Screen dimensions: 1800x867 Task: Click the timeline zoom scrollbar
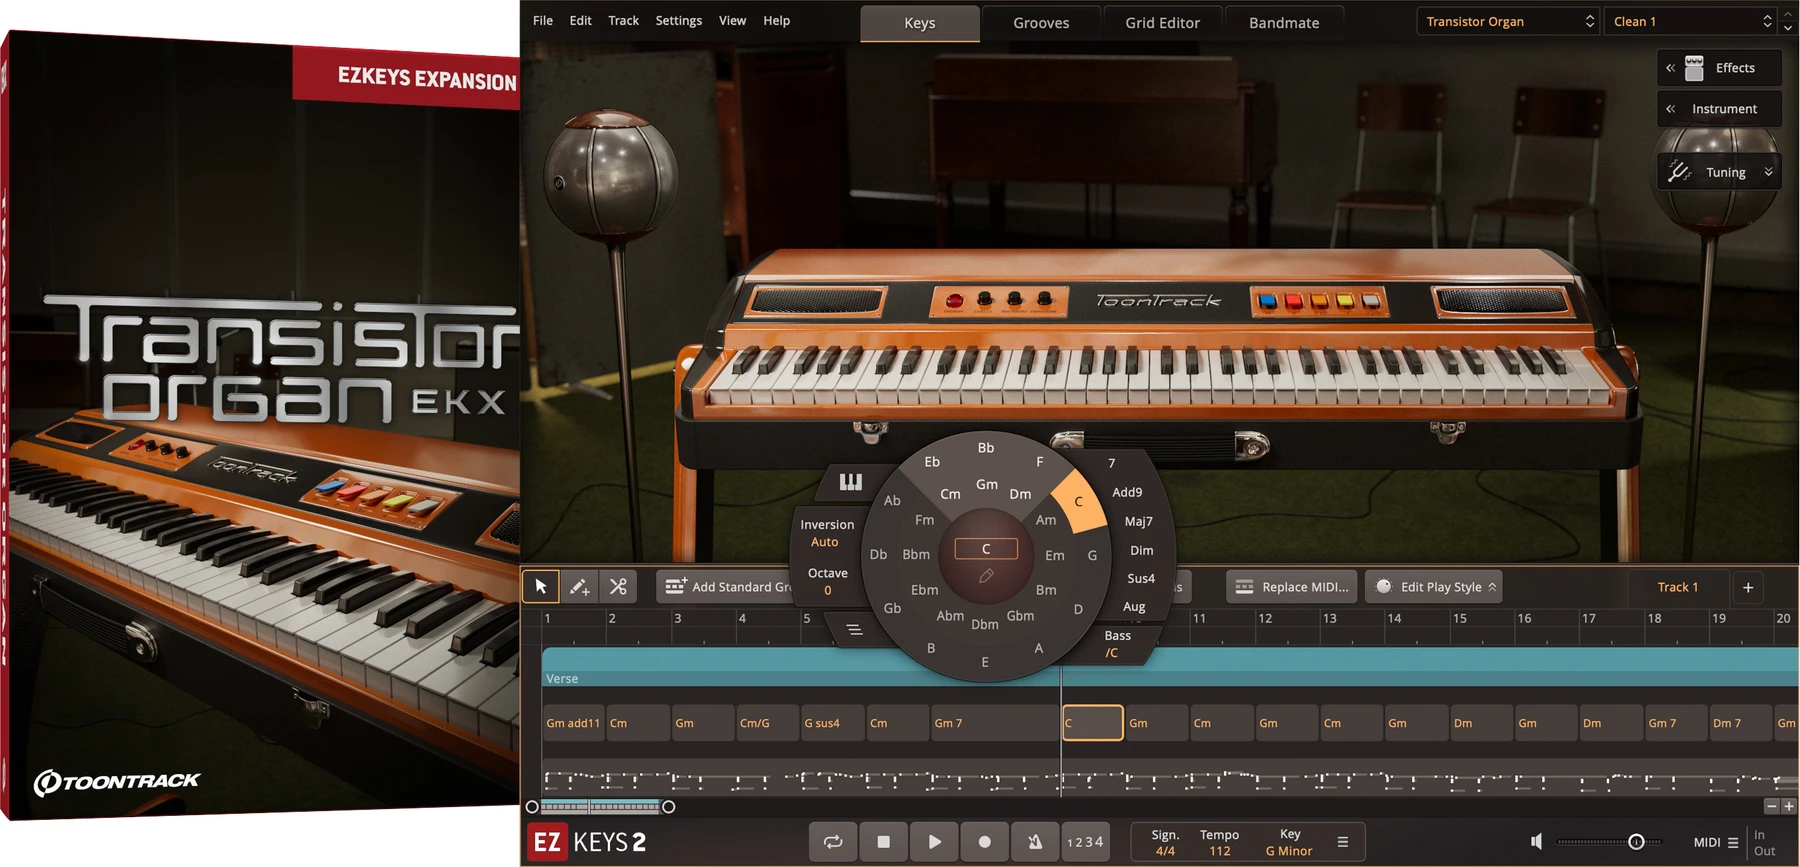click(600, 806)
